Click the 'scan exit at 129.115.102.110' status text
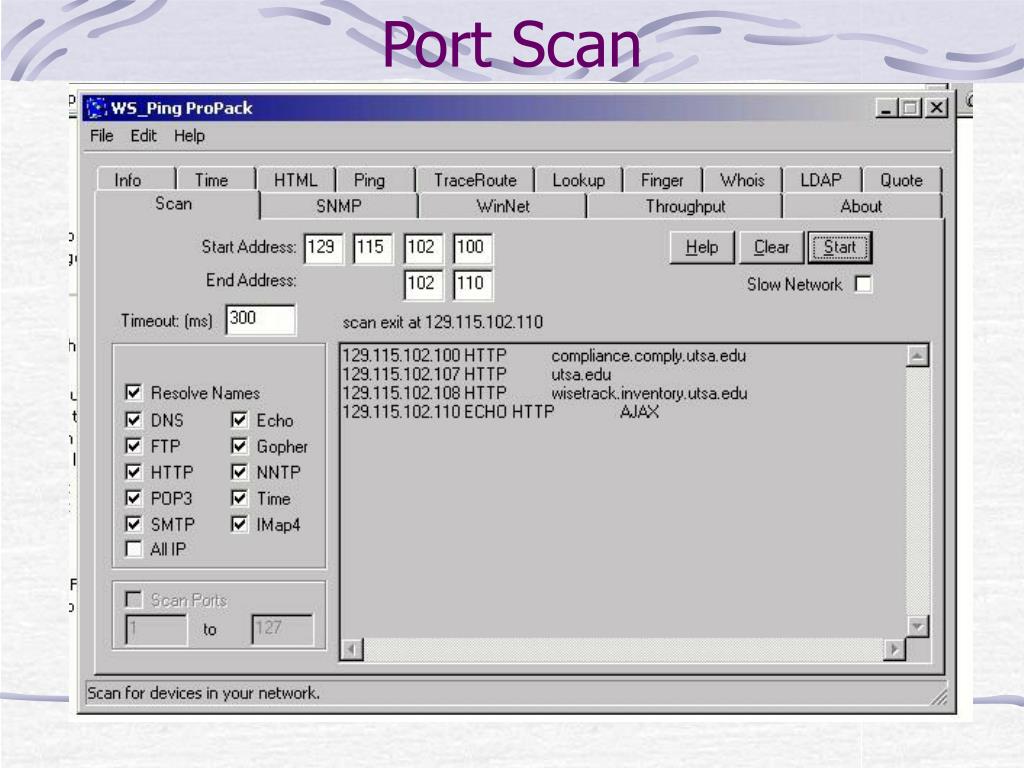The height and width of the screenshot is (768, 1024). pos(443,322)
